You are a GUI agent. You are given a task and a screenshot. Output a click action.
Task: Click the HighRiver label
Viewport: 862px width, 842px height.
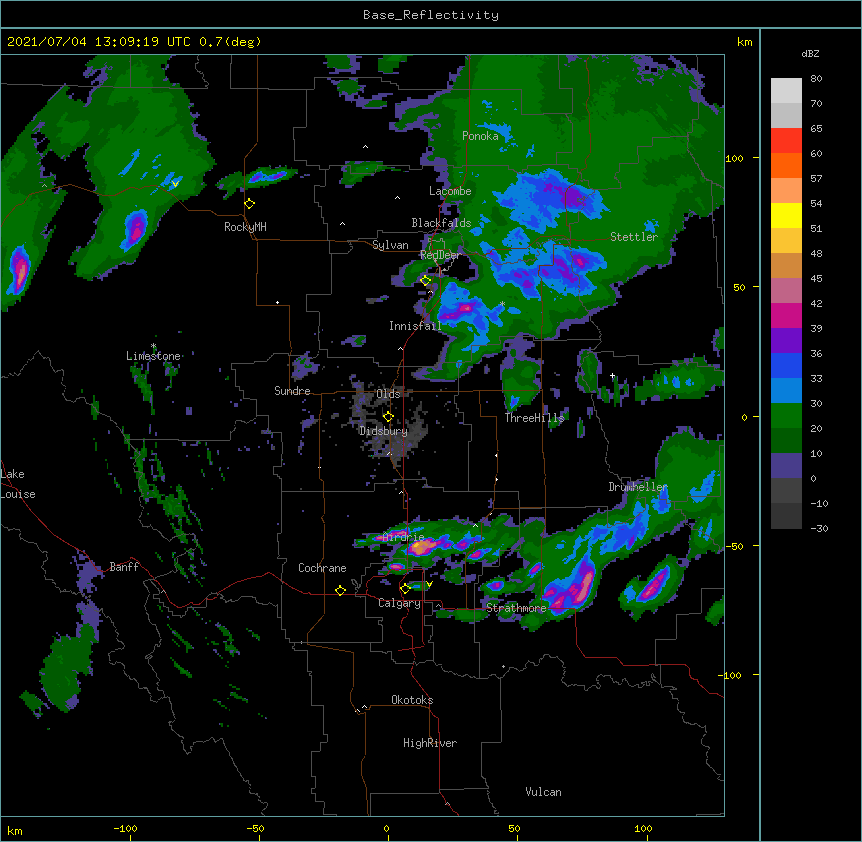[x=430, y=743]
